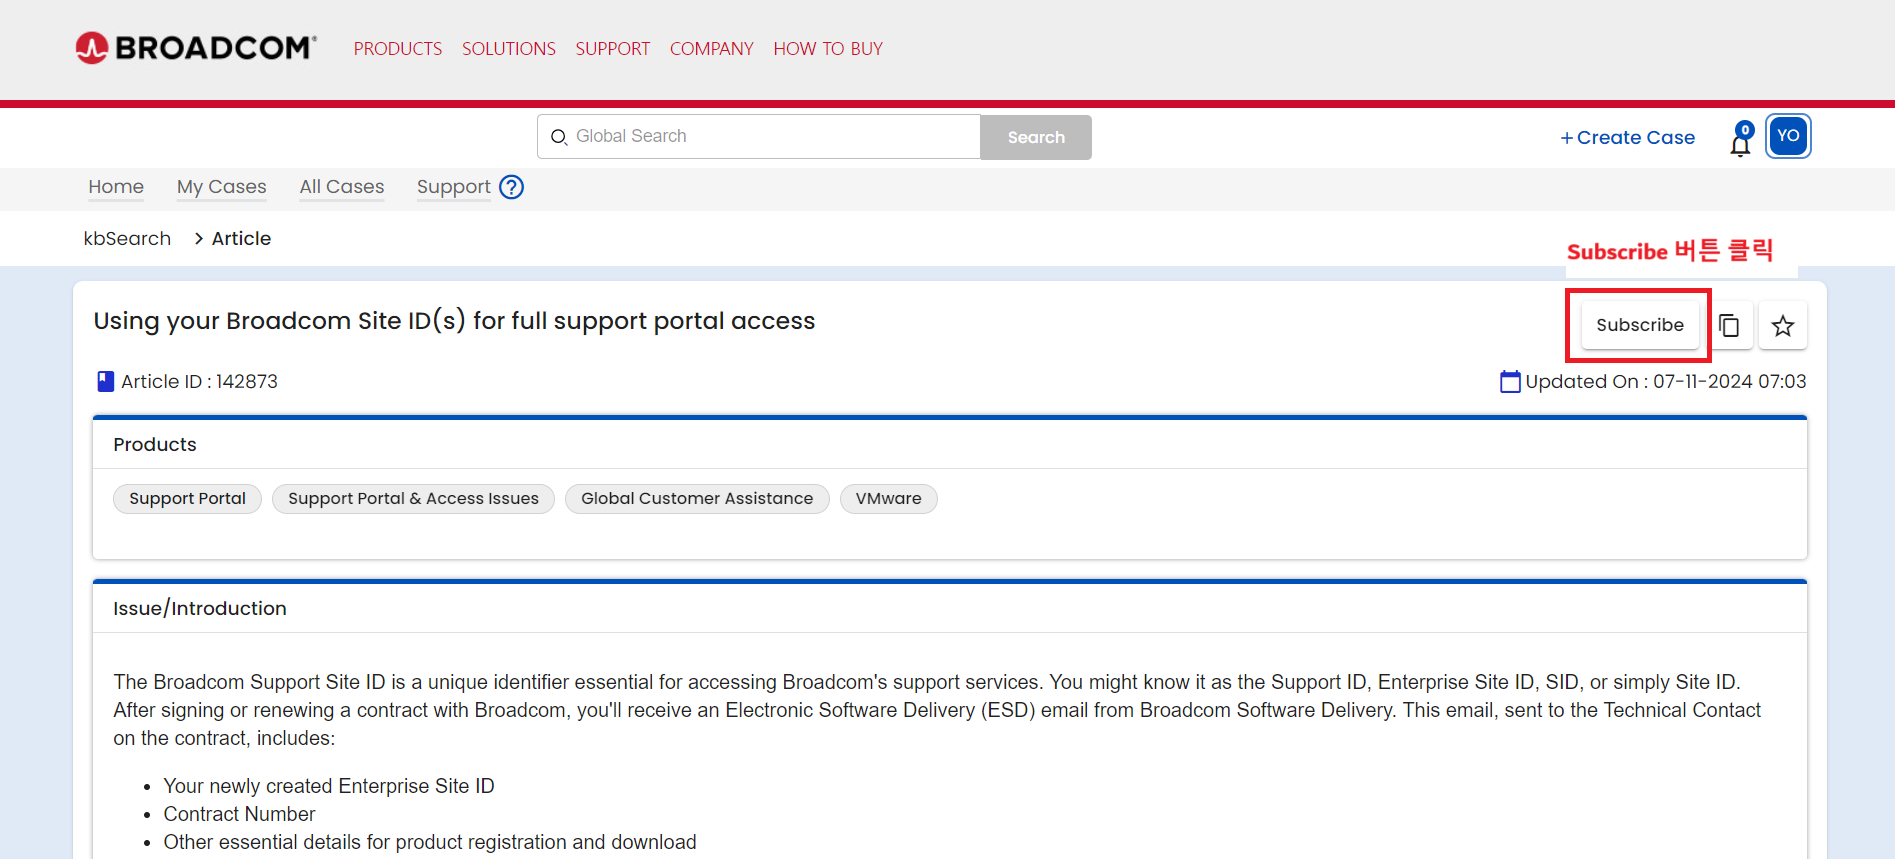Image resolution: width=1895 pixels, height=859 pixels.
Task: Click the Support help question mark icon
Action: tap(511, 187)
